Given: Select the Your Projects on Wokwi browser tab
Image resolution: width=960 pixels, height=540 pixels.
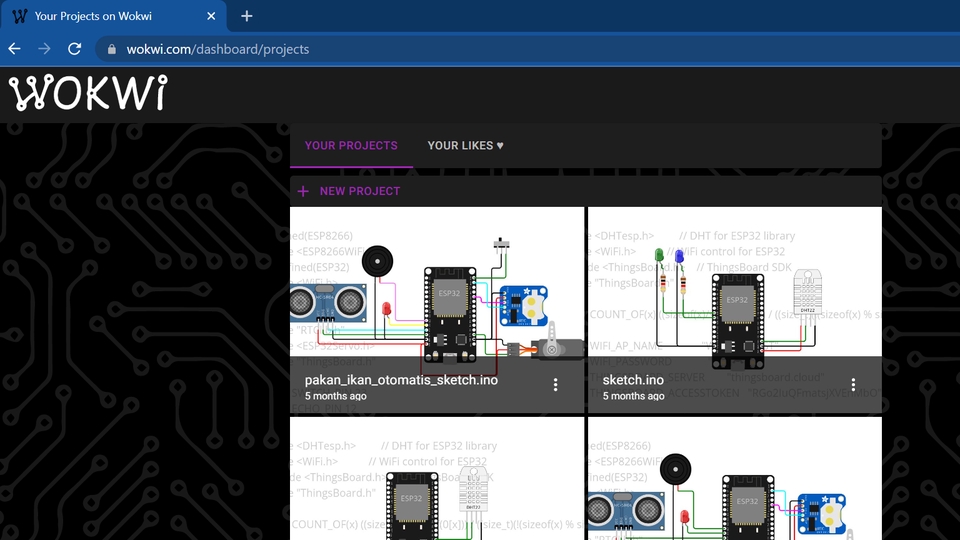Looking at the screenshot, I should (113, 16).
